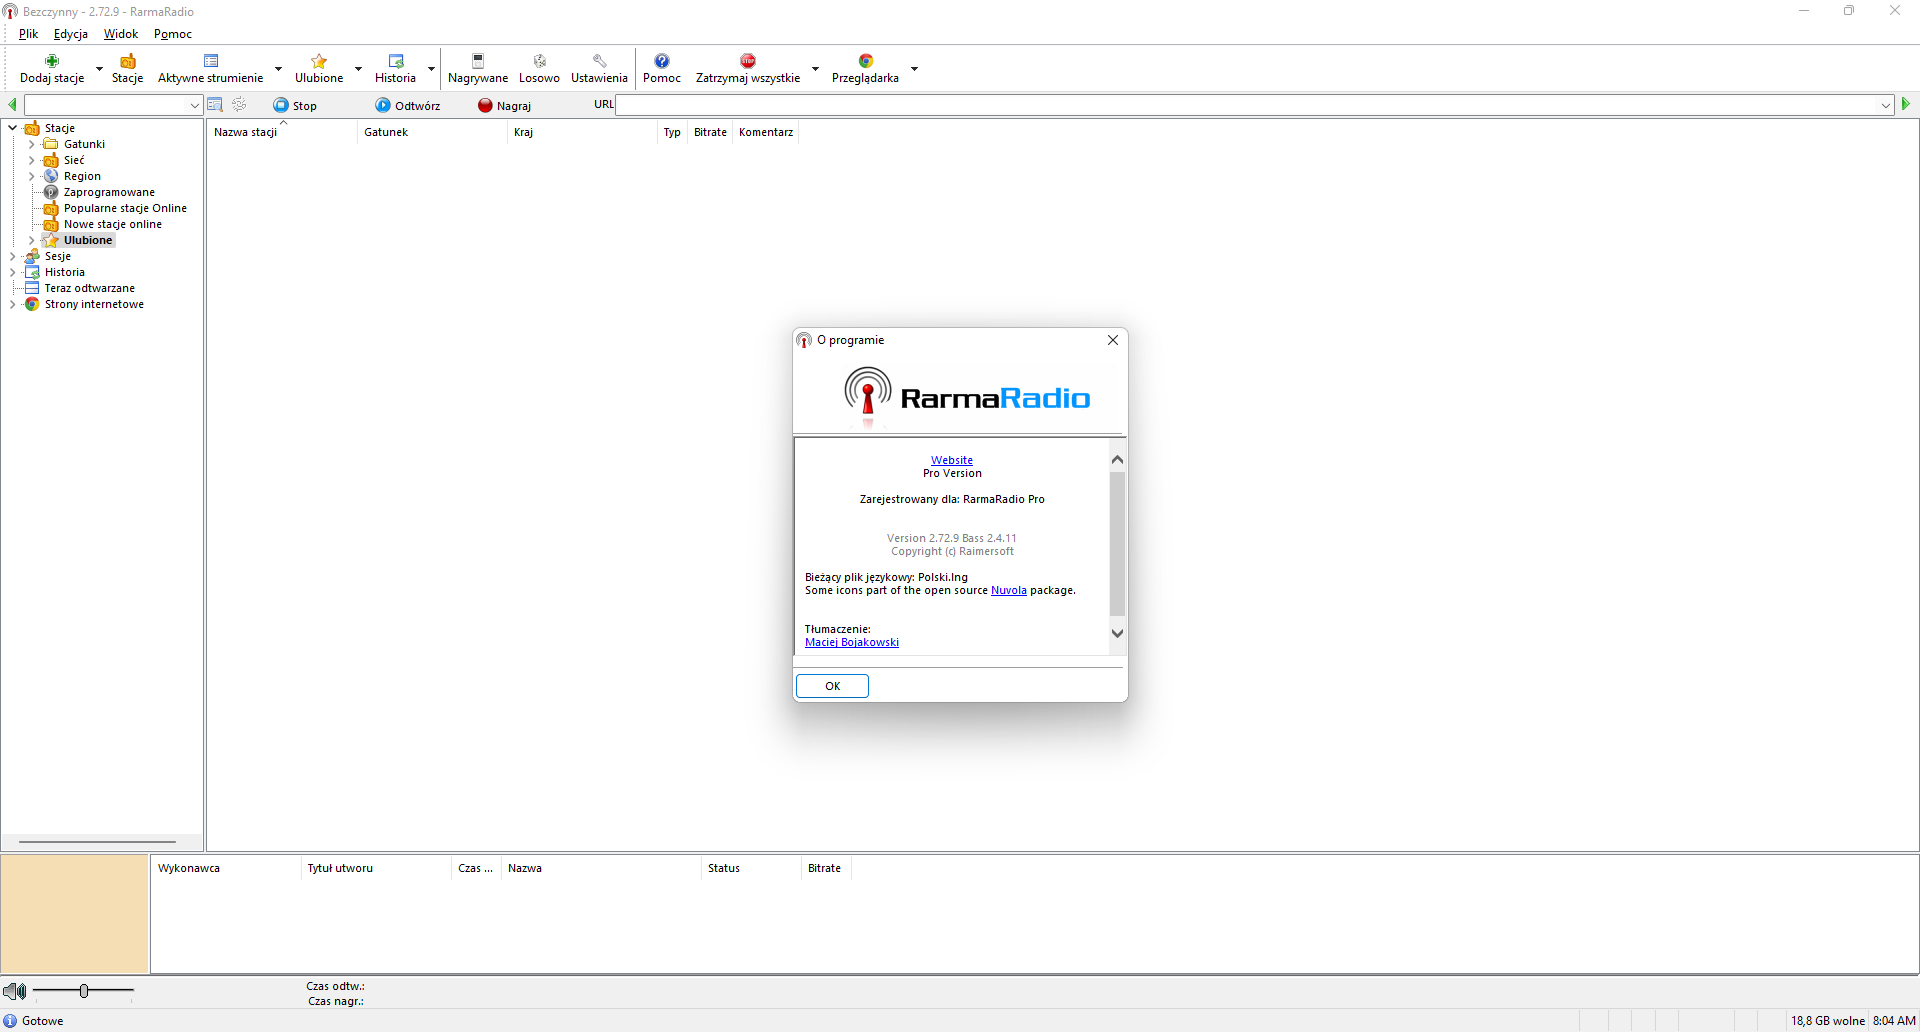Open the Nuvola link
This screenshot has width=1920, height=1032.
pos(1009,590)
